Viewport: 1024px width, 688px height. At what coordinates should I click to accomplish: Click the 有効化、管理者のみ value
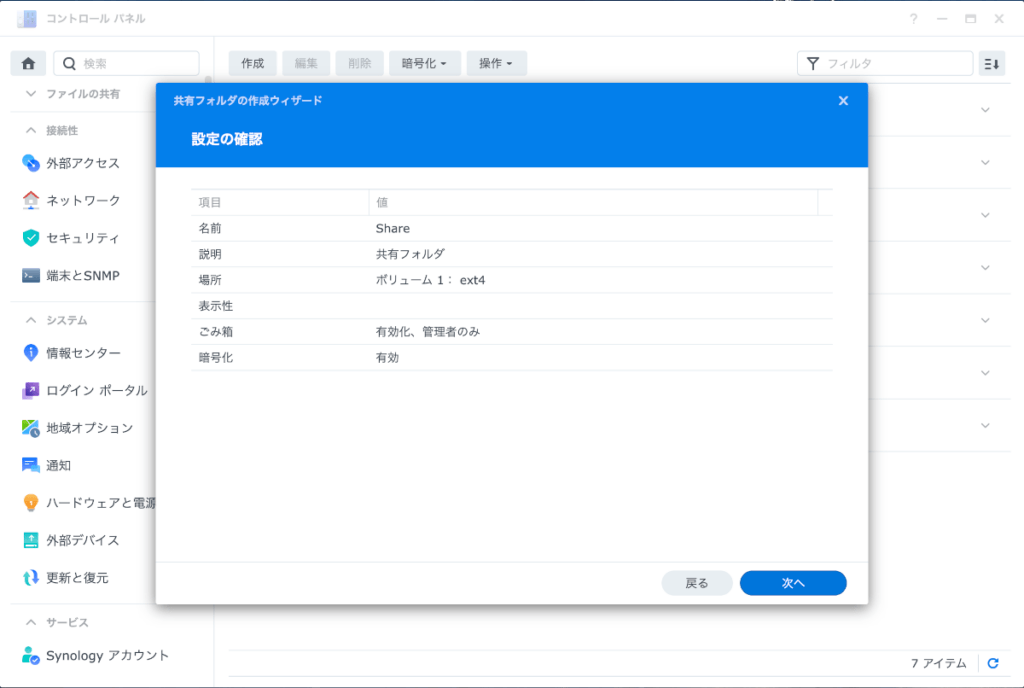coord(428,332)
